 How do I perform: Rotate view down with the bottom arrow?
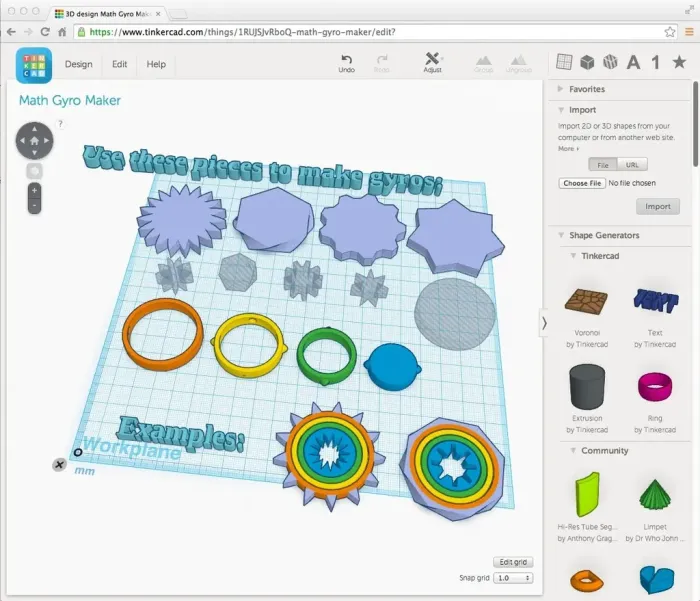34,153
